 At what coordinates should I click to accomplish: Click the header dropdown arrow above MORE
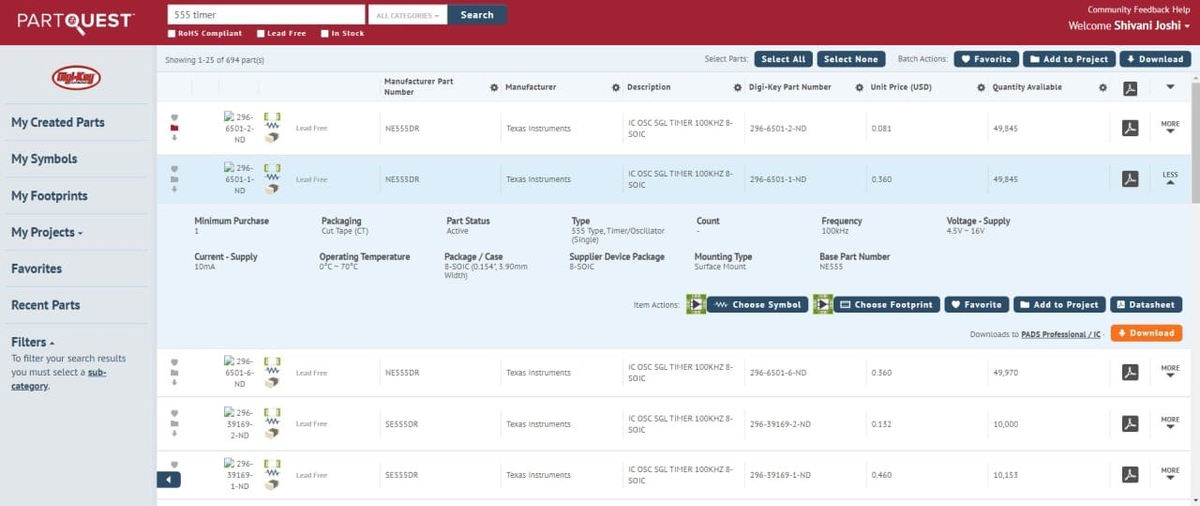coord(1171,87)
